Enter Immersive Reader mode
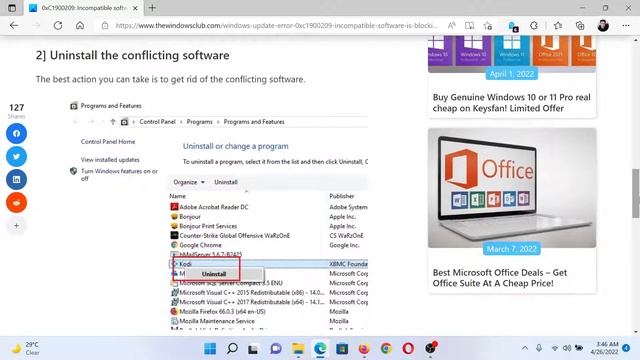640x360 pixels. click(x=469, y=25)
